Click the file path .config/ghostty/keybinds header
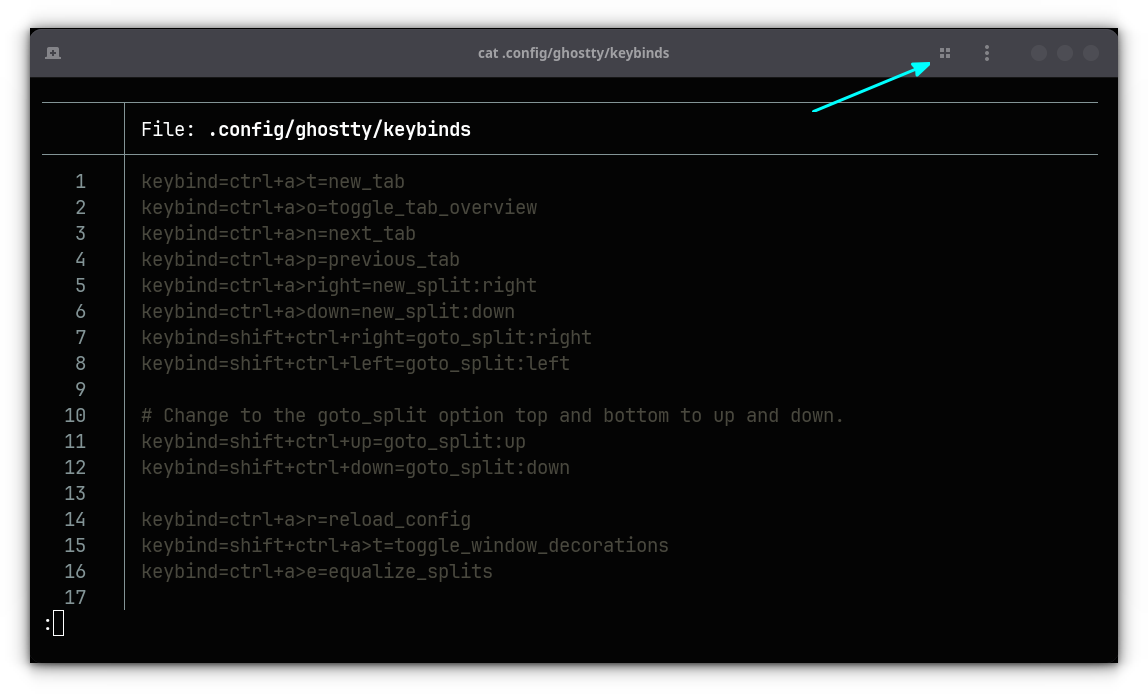Screen dimensions: 1148x695 tap(339, 130)
